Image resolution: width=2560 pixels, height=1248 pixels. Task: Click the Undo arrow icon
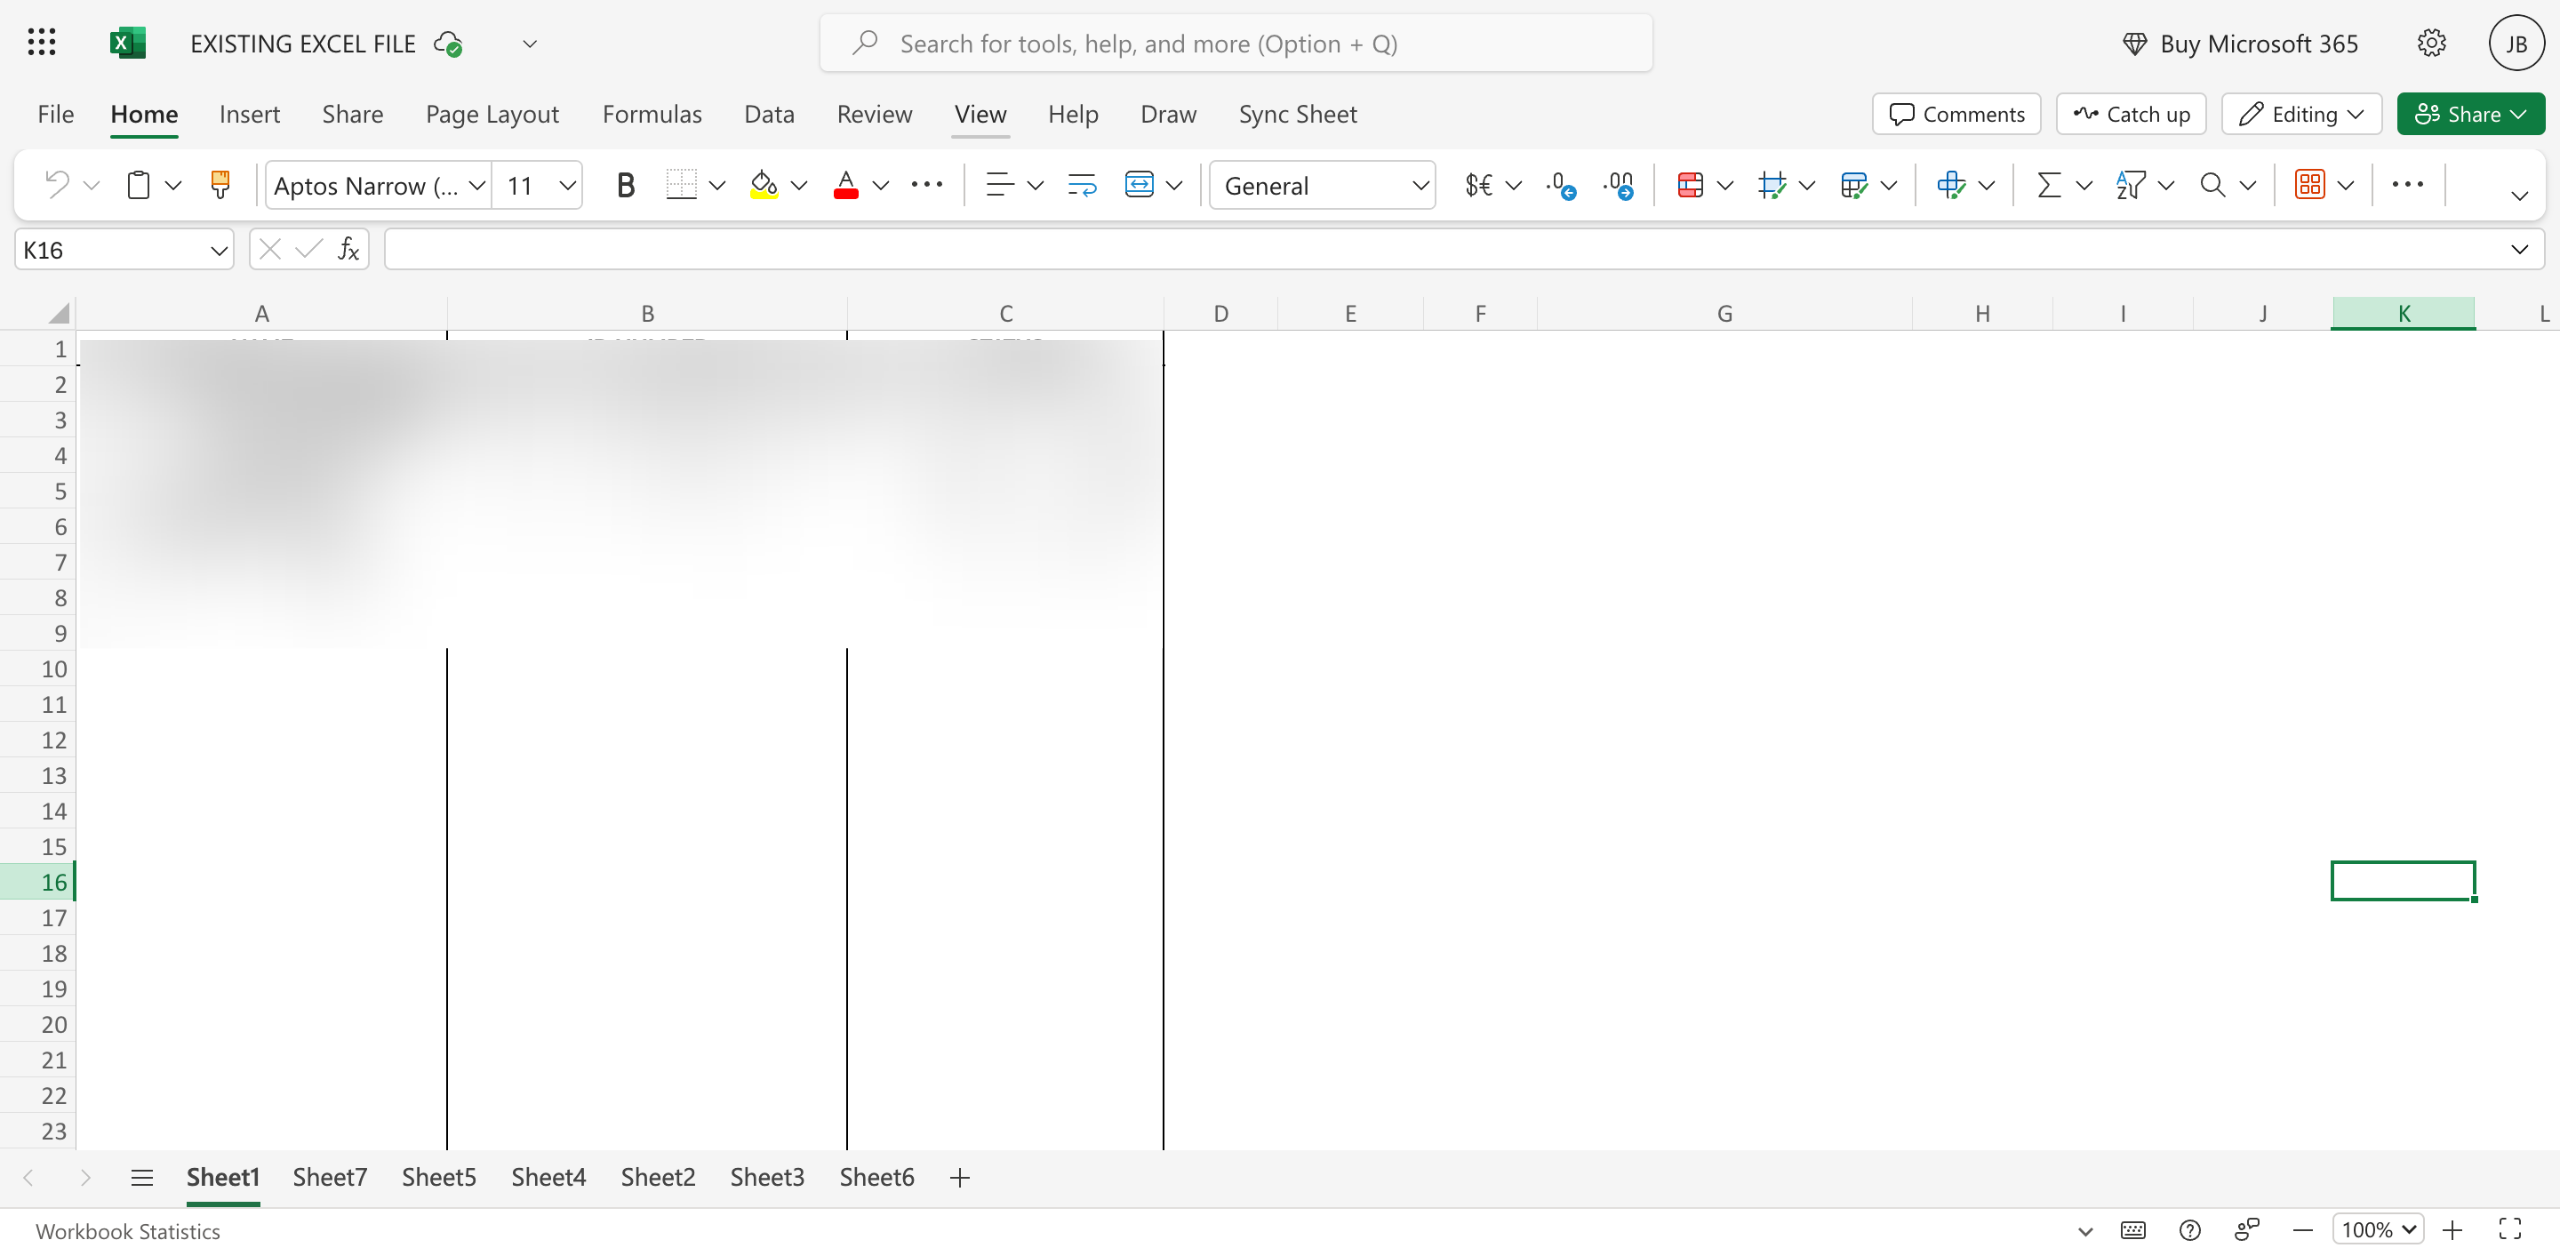tap(57, 185)
